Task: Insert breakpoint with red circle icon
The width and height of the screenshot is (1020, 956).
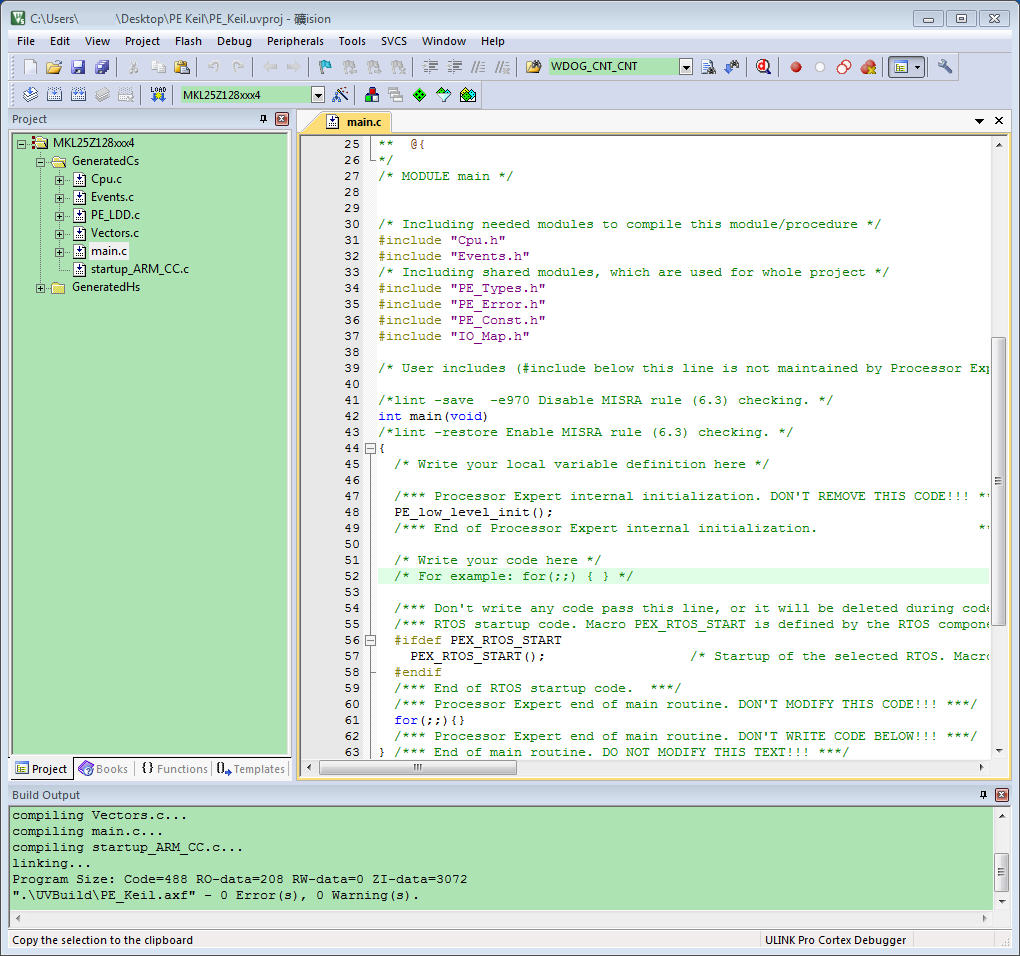Action: (x=796, y=66)
